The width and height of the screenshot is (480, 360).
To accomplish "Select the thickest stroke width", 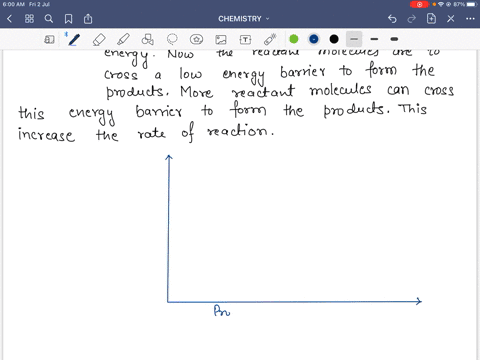I will pyautogui.click(x=394, y=39).
